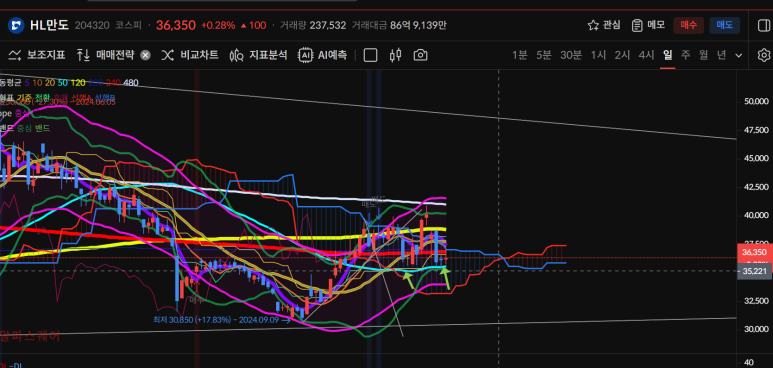Click the HL만도 stock name
773x368 pixels.
click(49, 25)
